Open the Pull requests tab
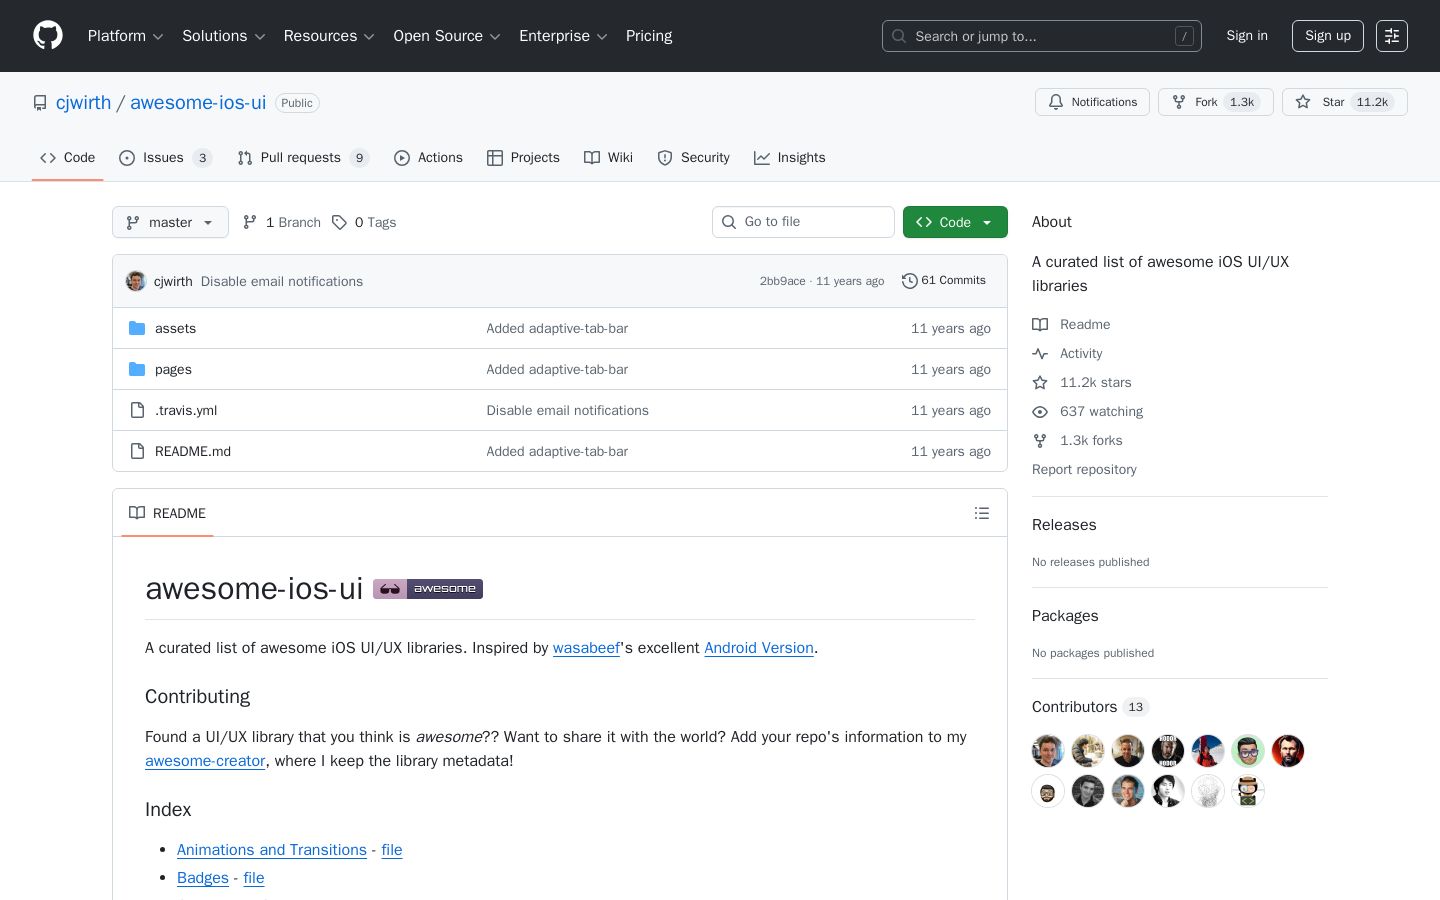Viewport: 1440px width, 900px height. pyautogui.click(x=303, y=158)
